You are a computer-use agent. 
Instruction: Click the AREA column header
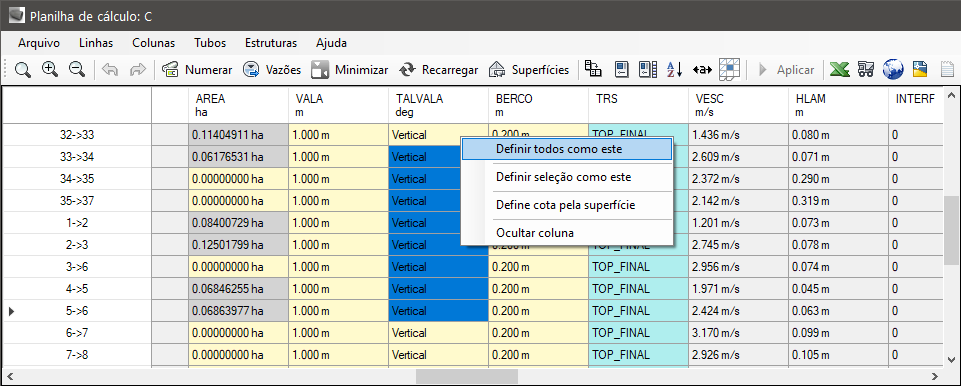pos(238,105)
